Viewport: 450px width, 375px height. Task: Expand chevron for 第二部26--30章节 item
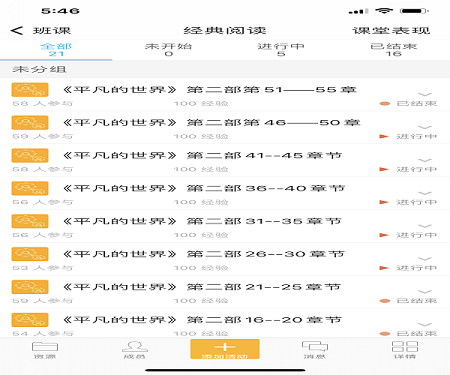425,259
